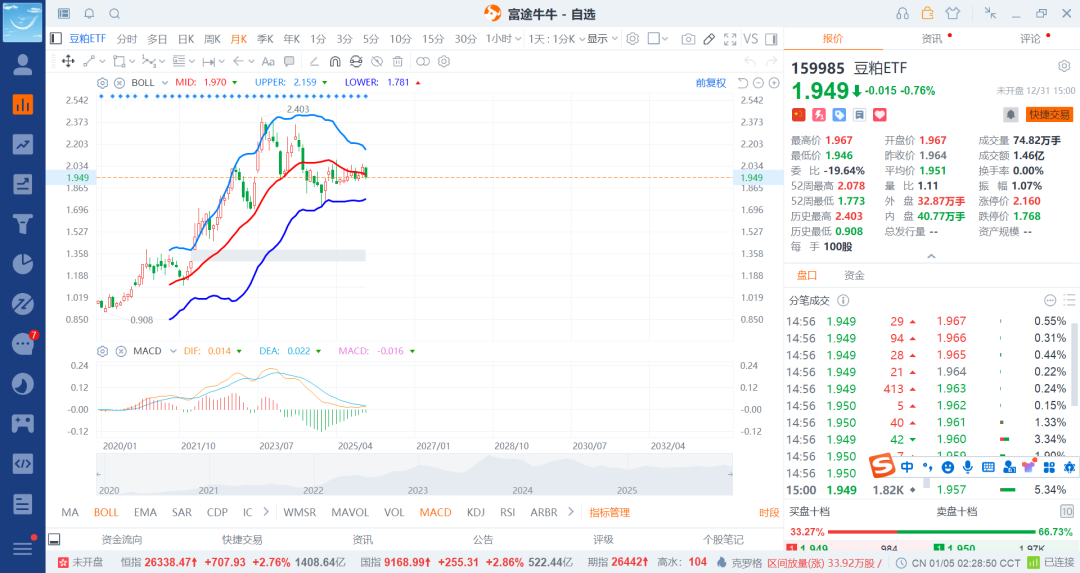Click the search magnifier in title bar
This screenshot has height=573, width=1080.
tap(115, 13)
